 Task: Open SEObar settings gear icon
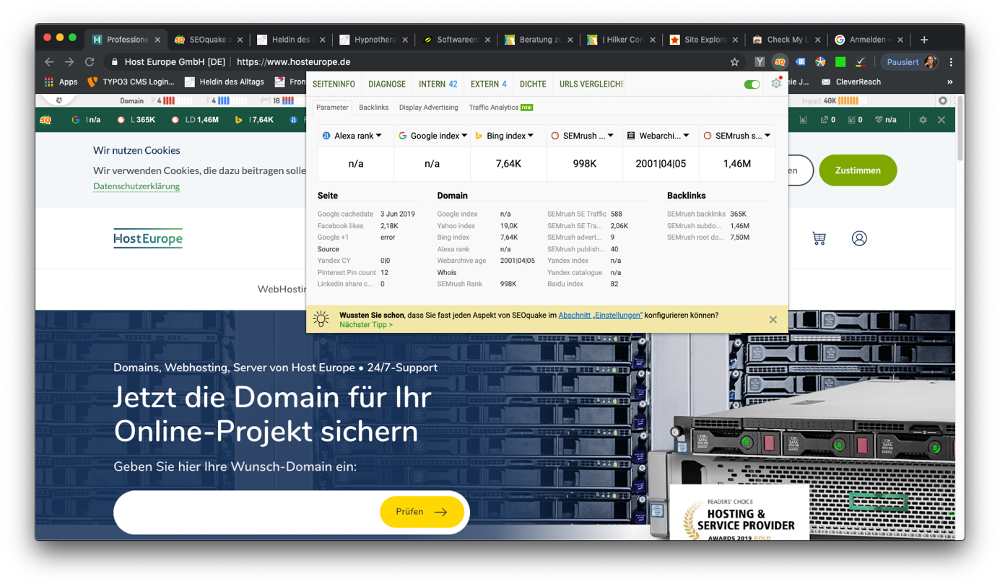click(922, 119)
